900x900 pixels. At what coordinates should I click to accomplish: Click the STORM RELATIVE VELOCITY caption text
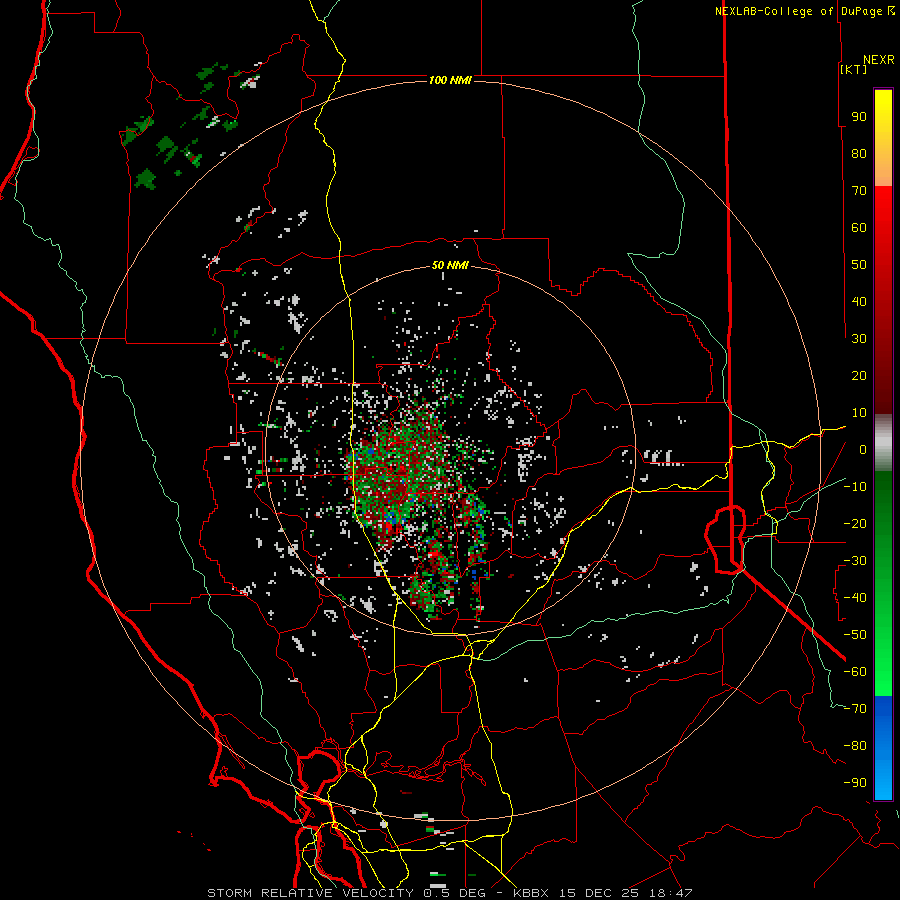coord(311,893)
